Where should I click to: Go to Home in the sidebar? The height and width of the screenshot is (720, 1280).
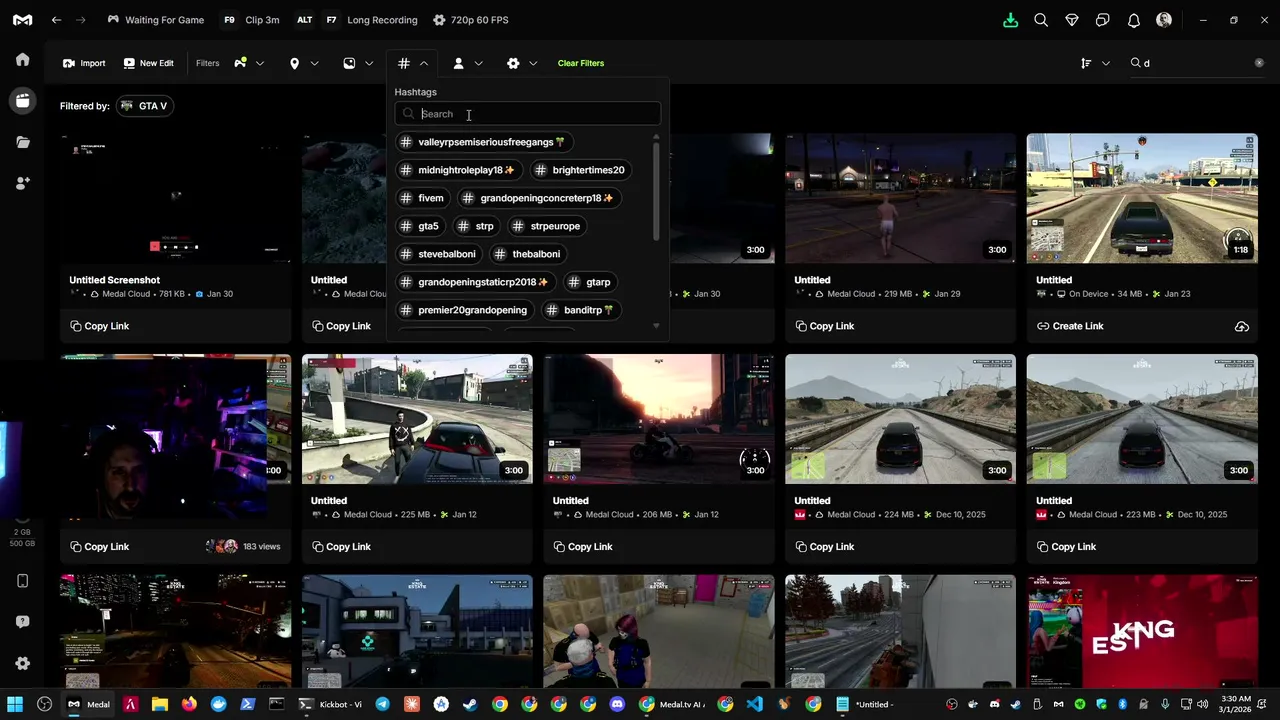(x=23, y=59)
